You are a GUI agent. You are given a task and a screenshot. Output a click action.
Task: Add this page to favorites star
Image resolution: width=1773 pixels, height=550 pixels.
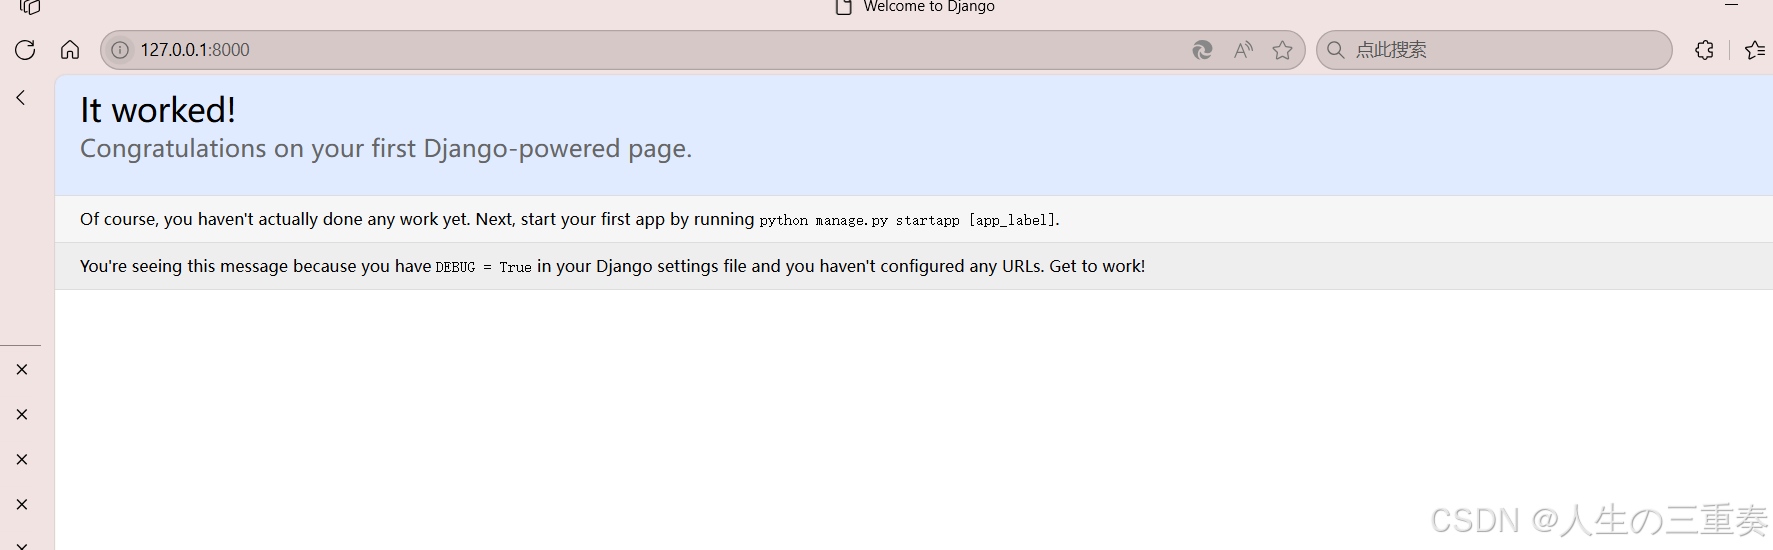click(1283, 50)
